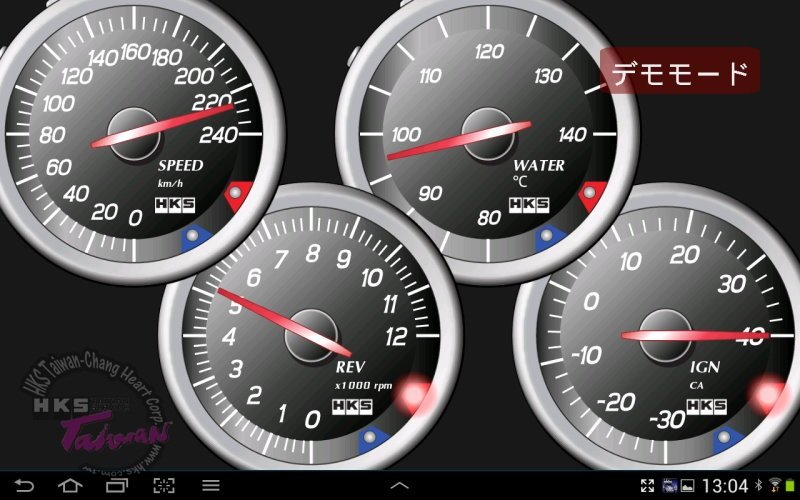Tap the -30 mark on IGN gauge
This screenshot has height=500, width=800.
tap(667, 420)
